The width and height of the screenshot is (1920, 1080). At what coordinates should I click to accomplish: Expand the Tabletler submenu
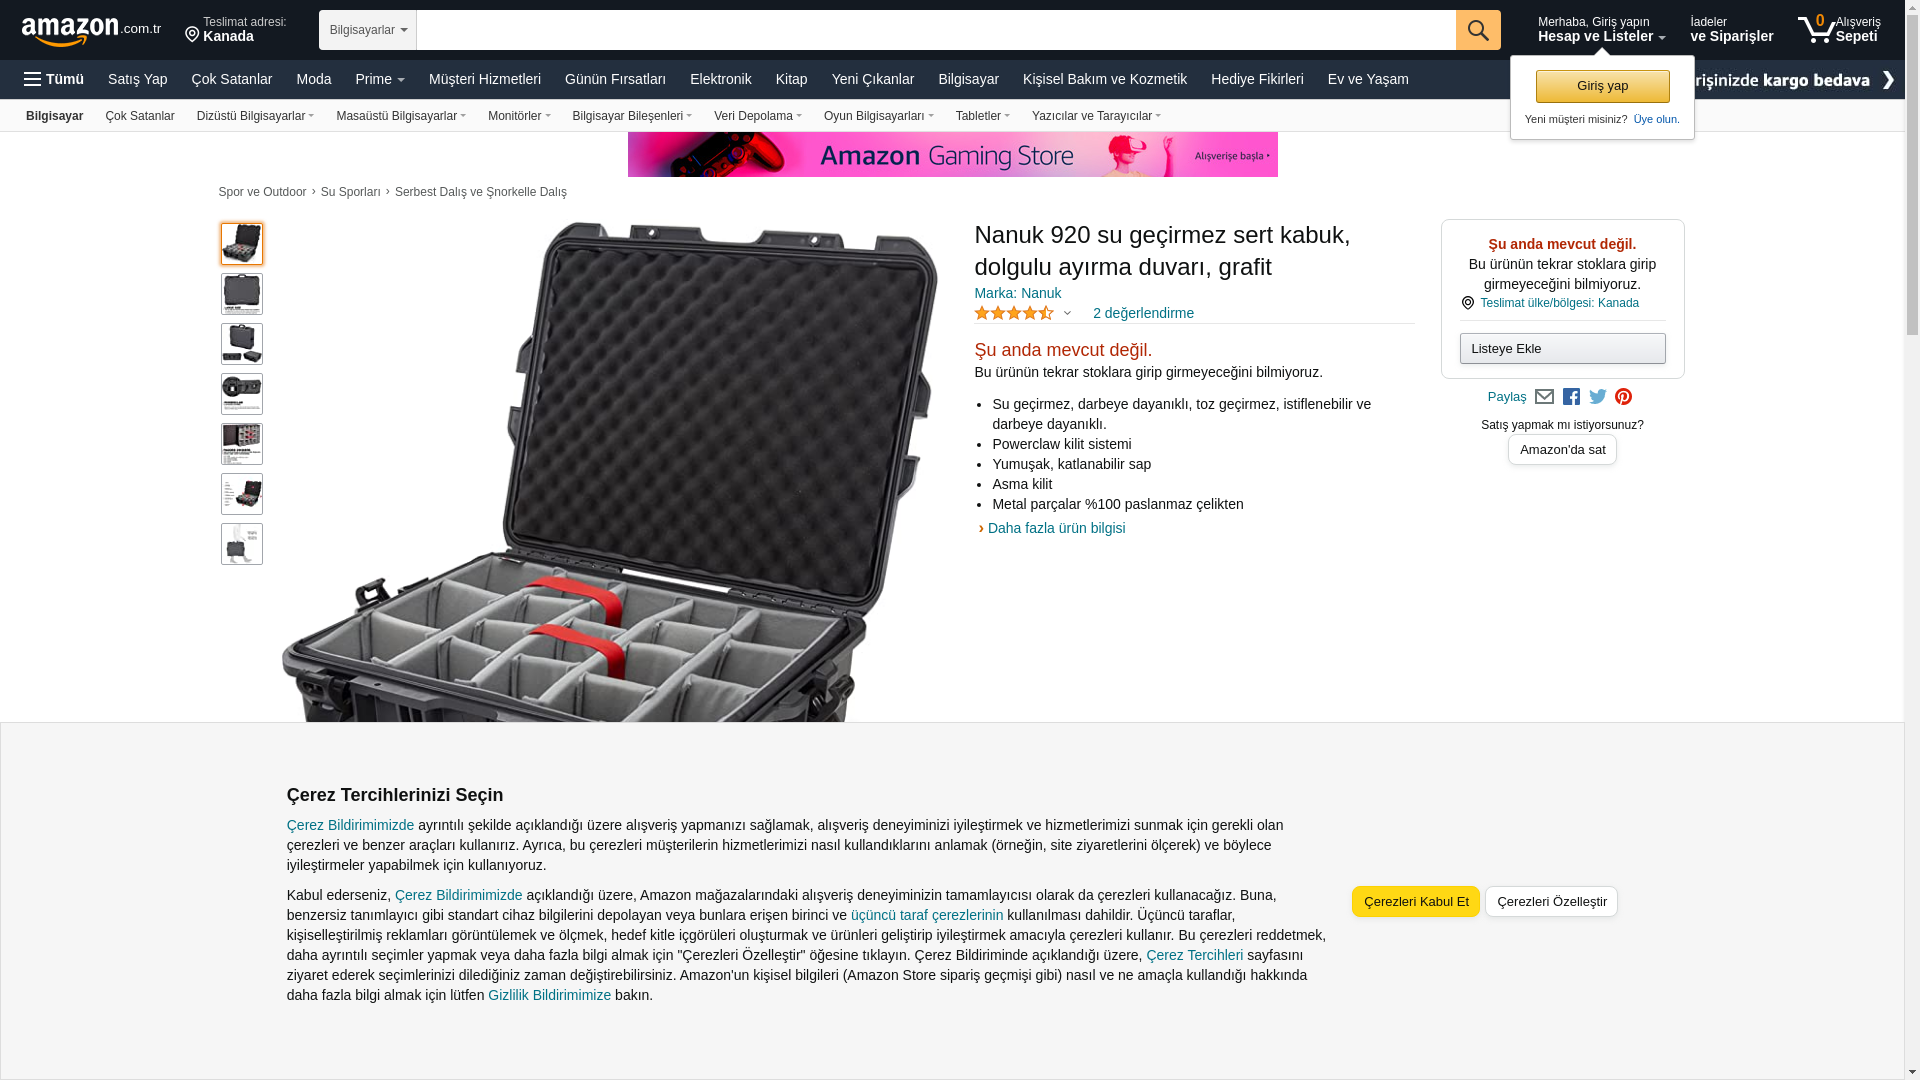983,116
